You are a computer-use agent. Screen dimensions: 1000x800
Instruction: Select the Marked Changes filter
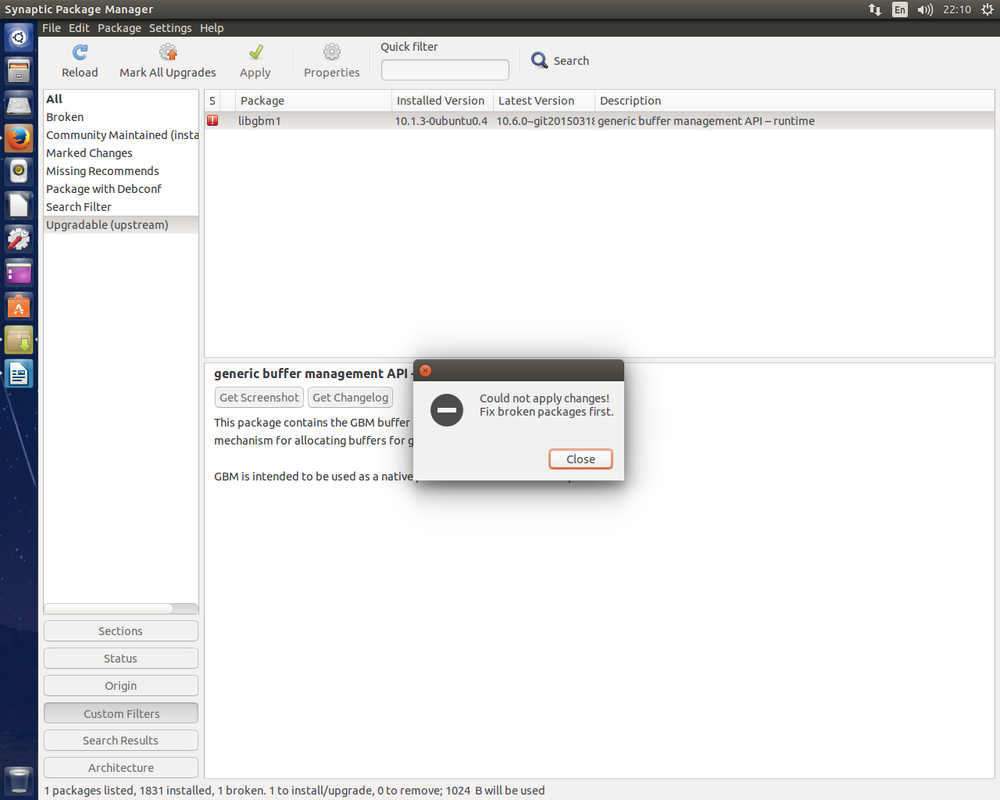121,153
